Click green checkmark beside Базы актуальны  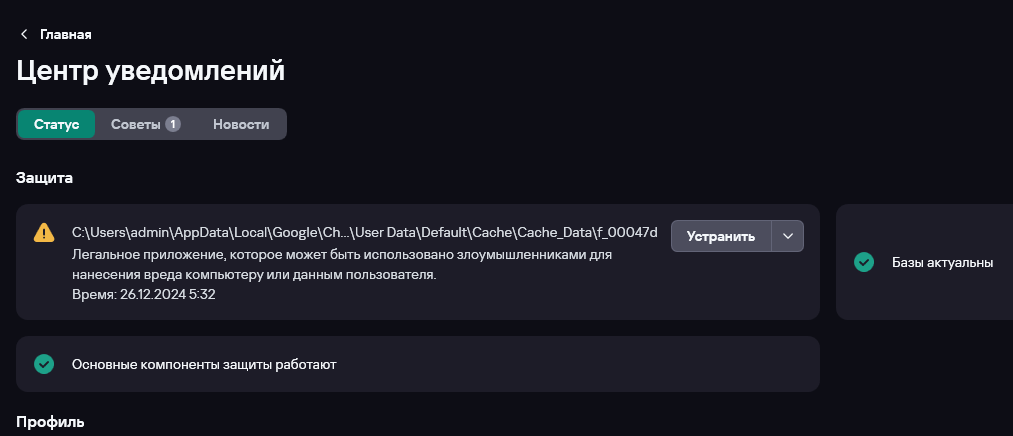click(x=864, y=262)
